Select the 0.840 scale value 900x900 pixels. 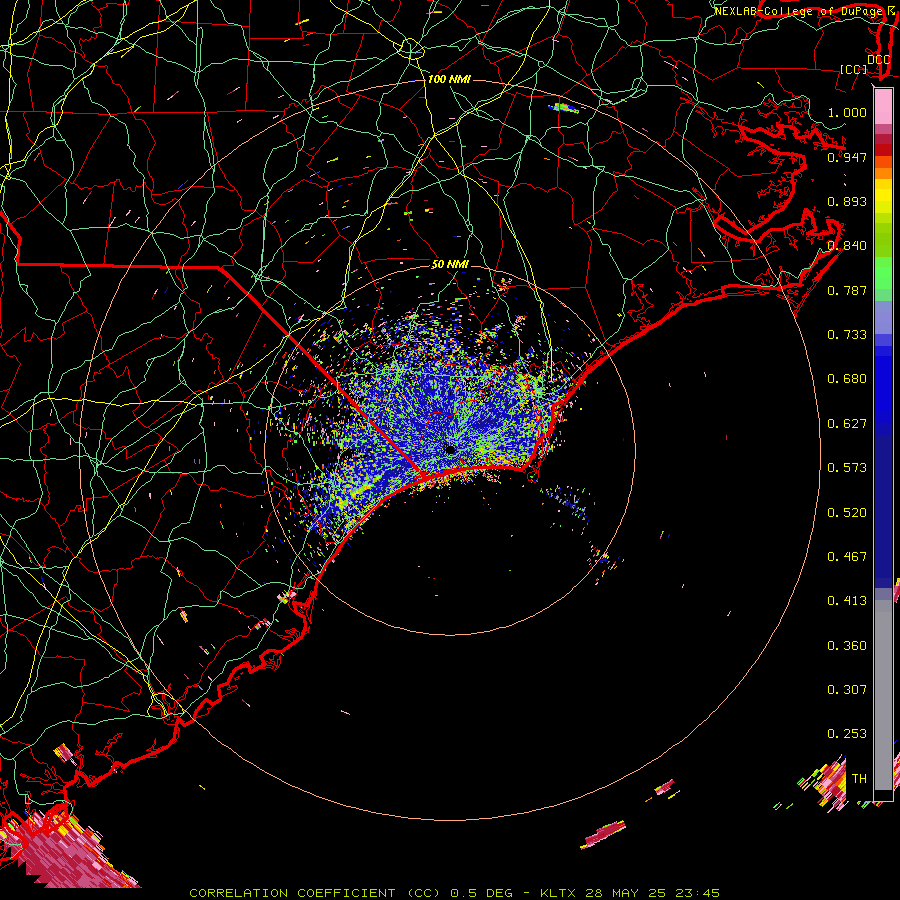(847, 246)
